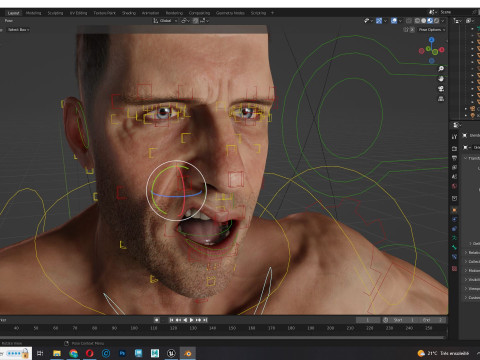
Task: Switch to the Modeling workspace tab
Action: coord(33,13)
